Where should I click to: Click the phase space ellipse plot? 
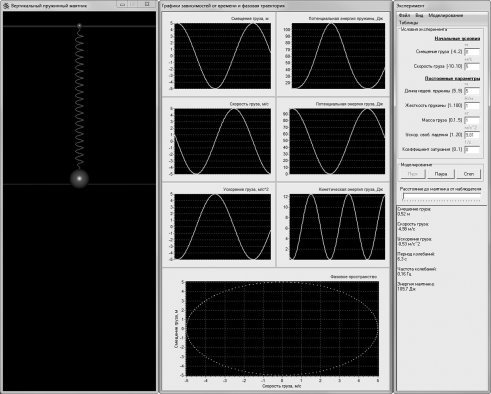282,328
